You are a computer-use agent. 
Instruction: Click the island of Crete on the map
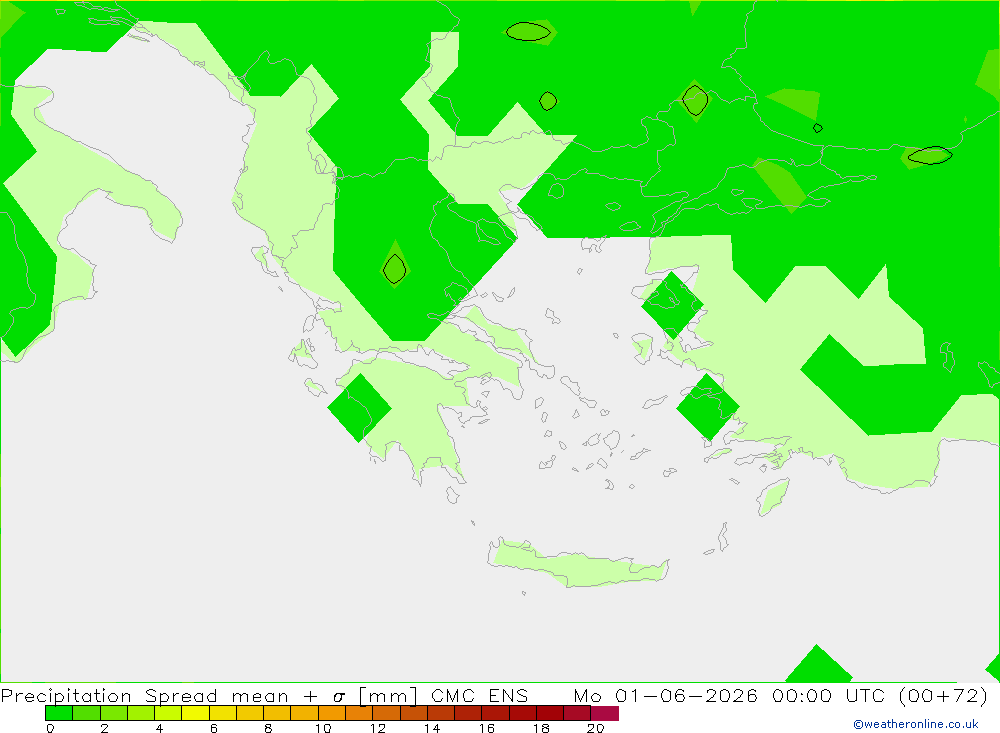(577, 564)
